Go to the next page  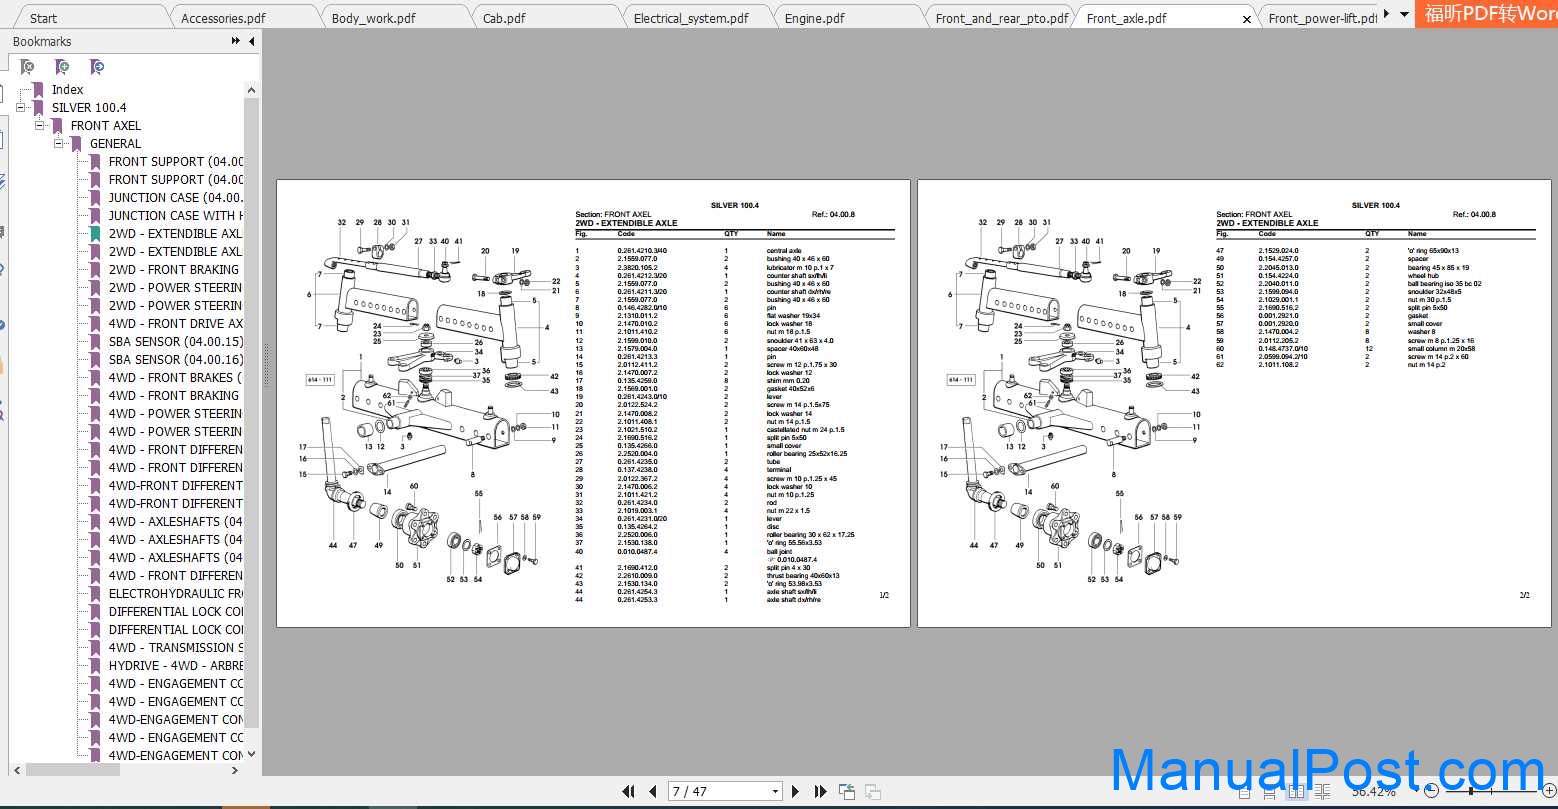click(796, 791)
